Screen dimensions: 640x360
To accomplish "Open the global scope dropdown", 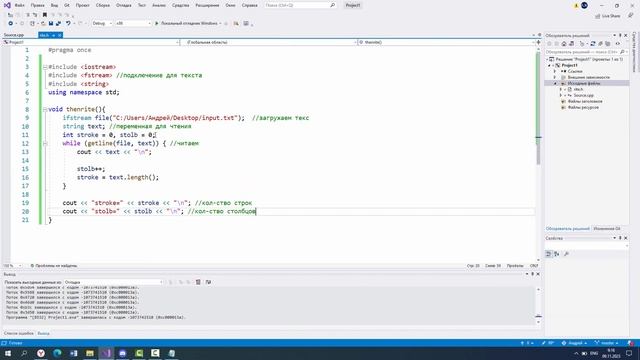I will click(x=269, y=42).
